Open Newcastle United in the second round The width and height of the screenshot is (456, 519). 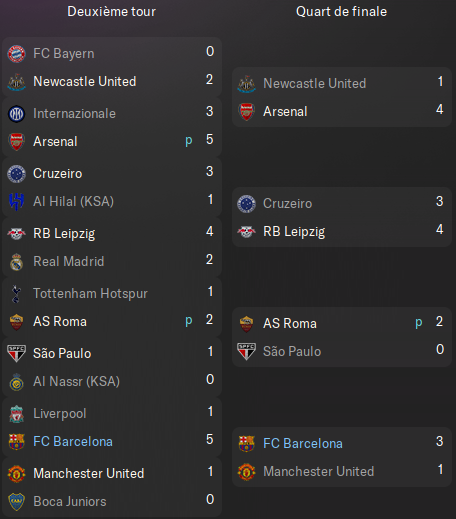(85, 82)
